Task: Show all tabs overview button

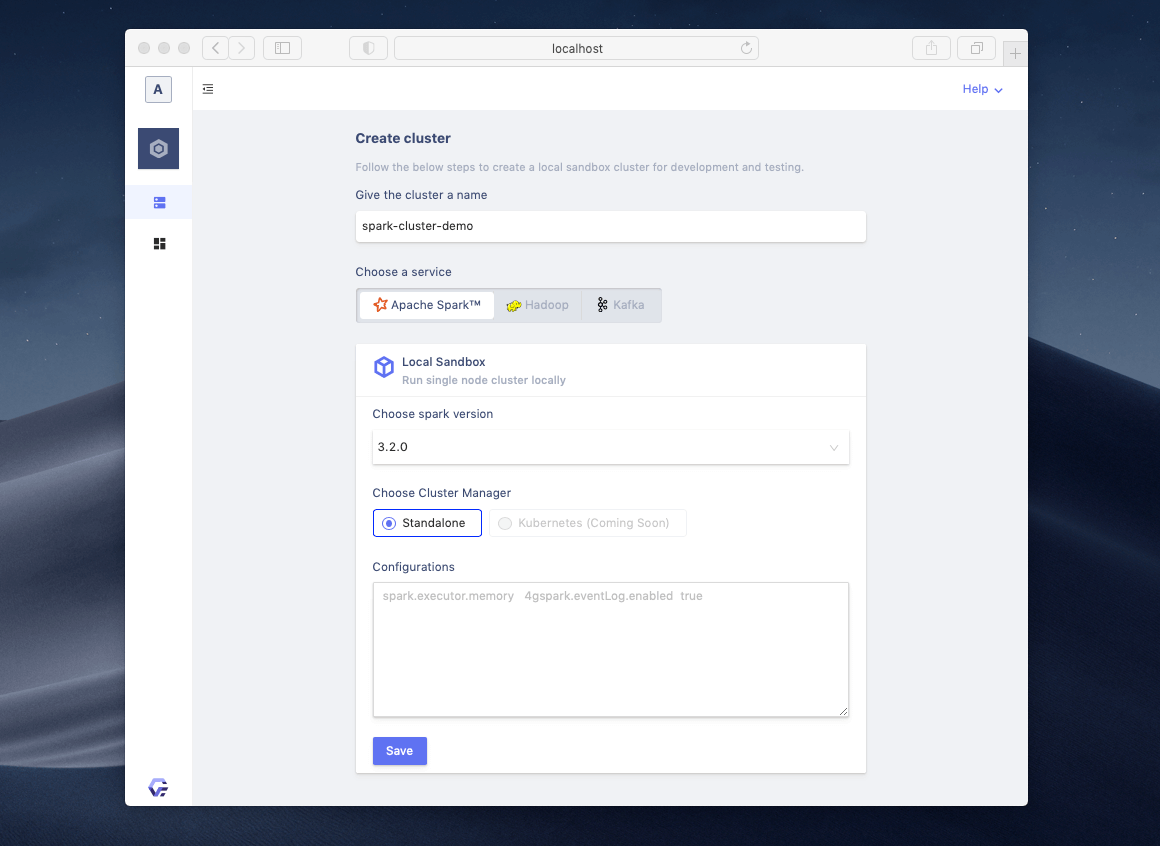Action: click(x=977, y=48)
